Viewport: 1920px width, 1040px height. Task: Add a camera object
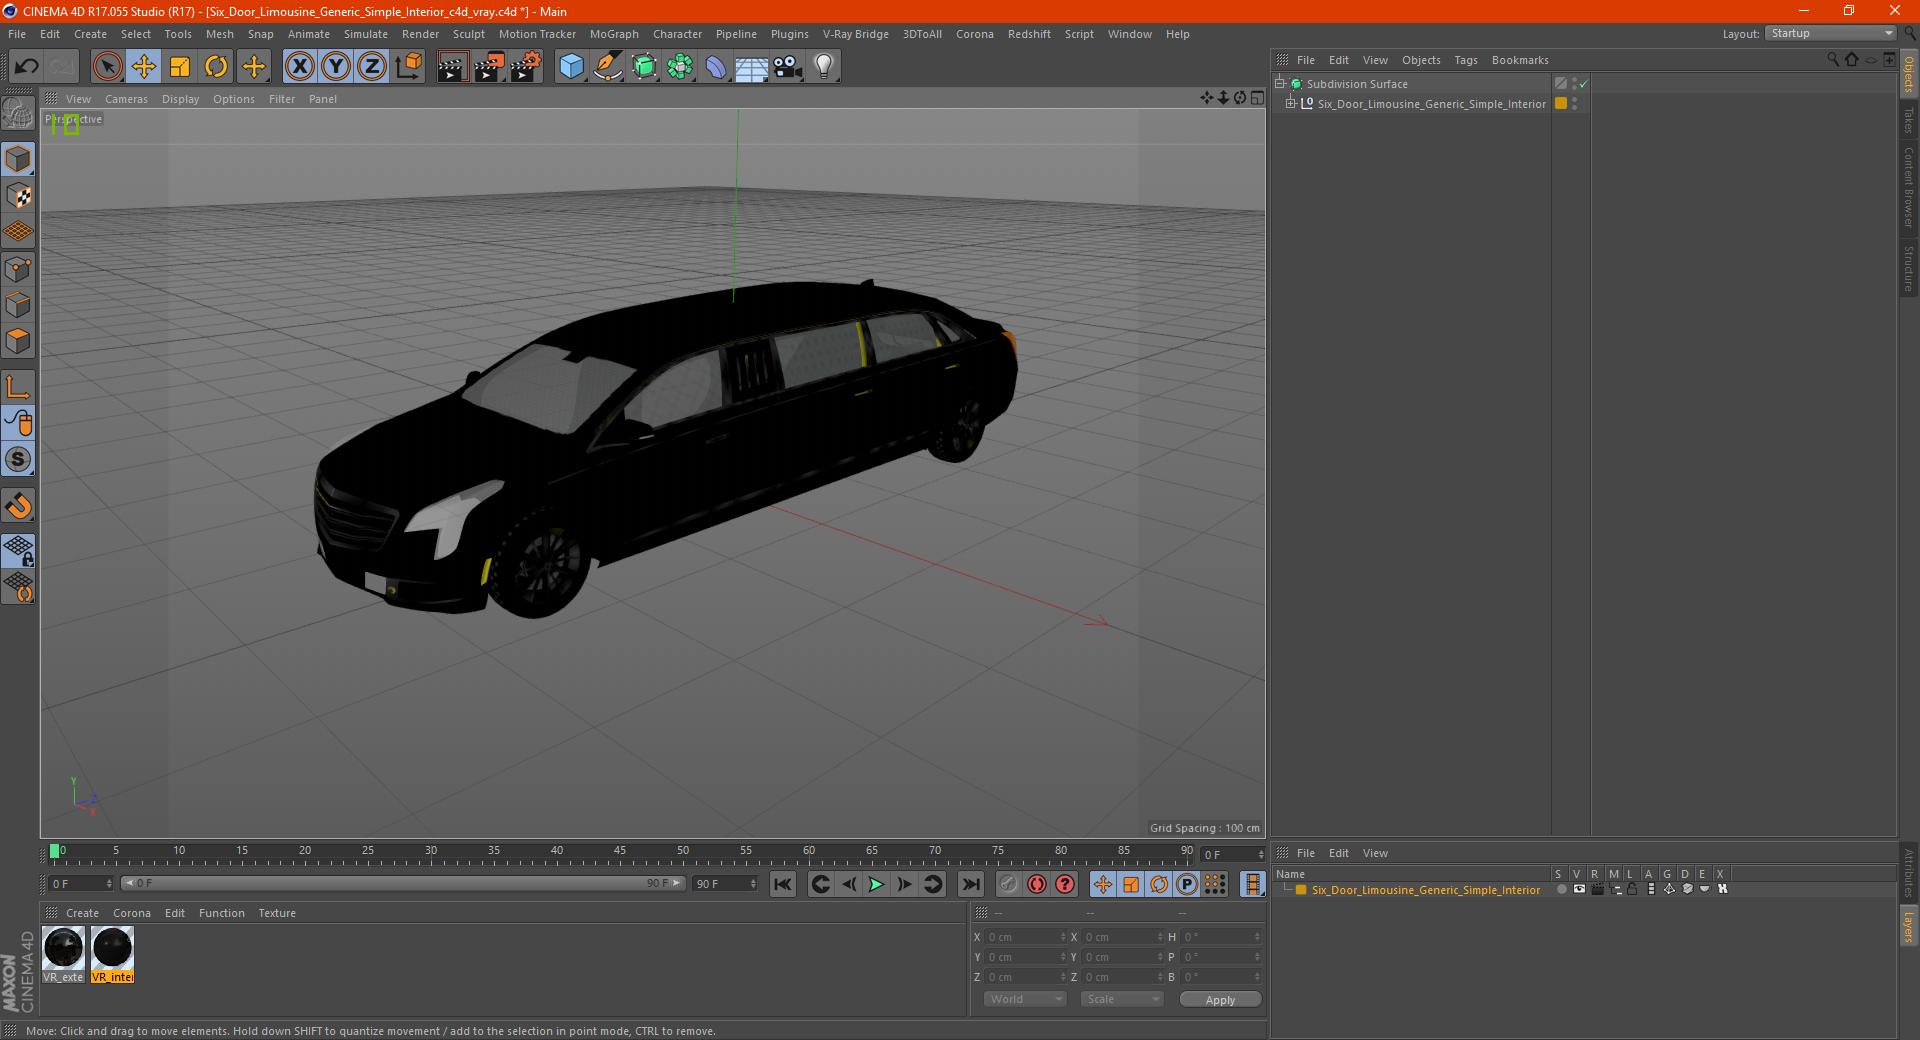tap(788, 67)
